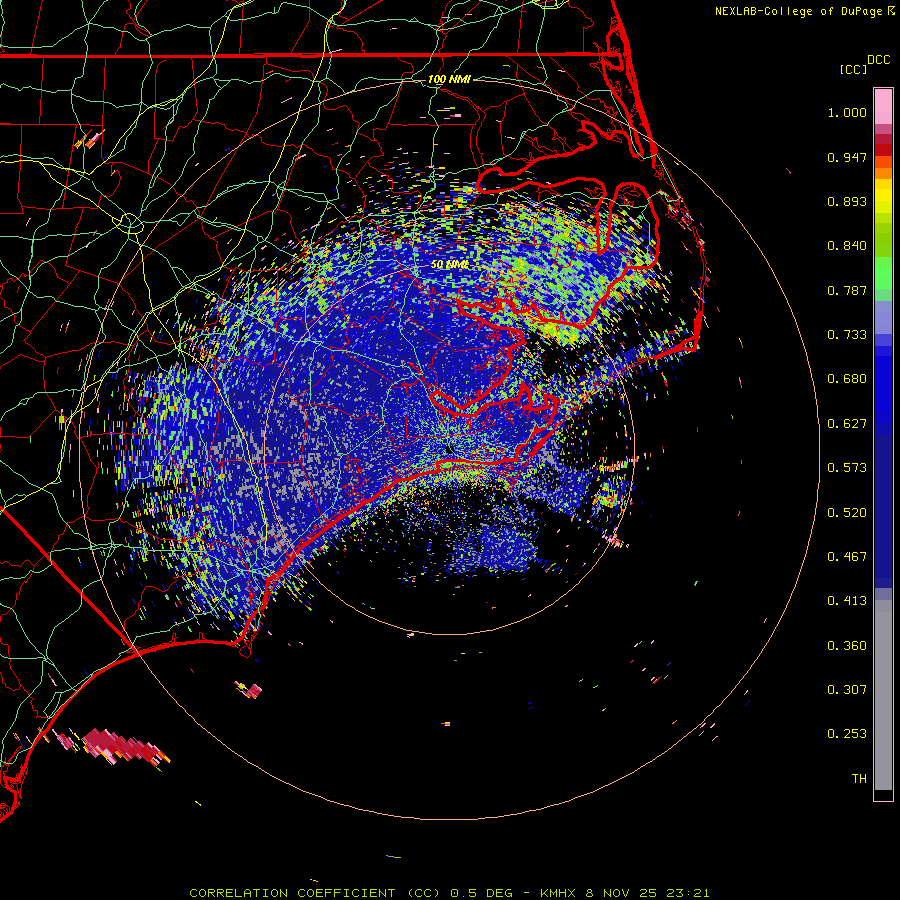Select the 1.000 legend value
900x900 pixels.
tap(847, 112)
